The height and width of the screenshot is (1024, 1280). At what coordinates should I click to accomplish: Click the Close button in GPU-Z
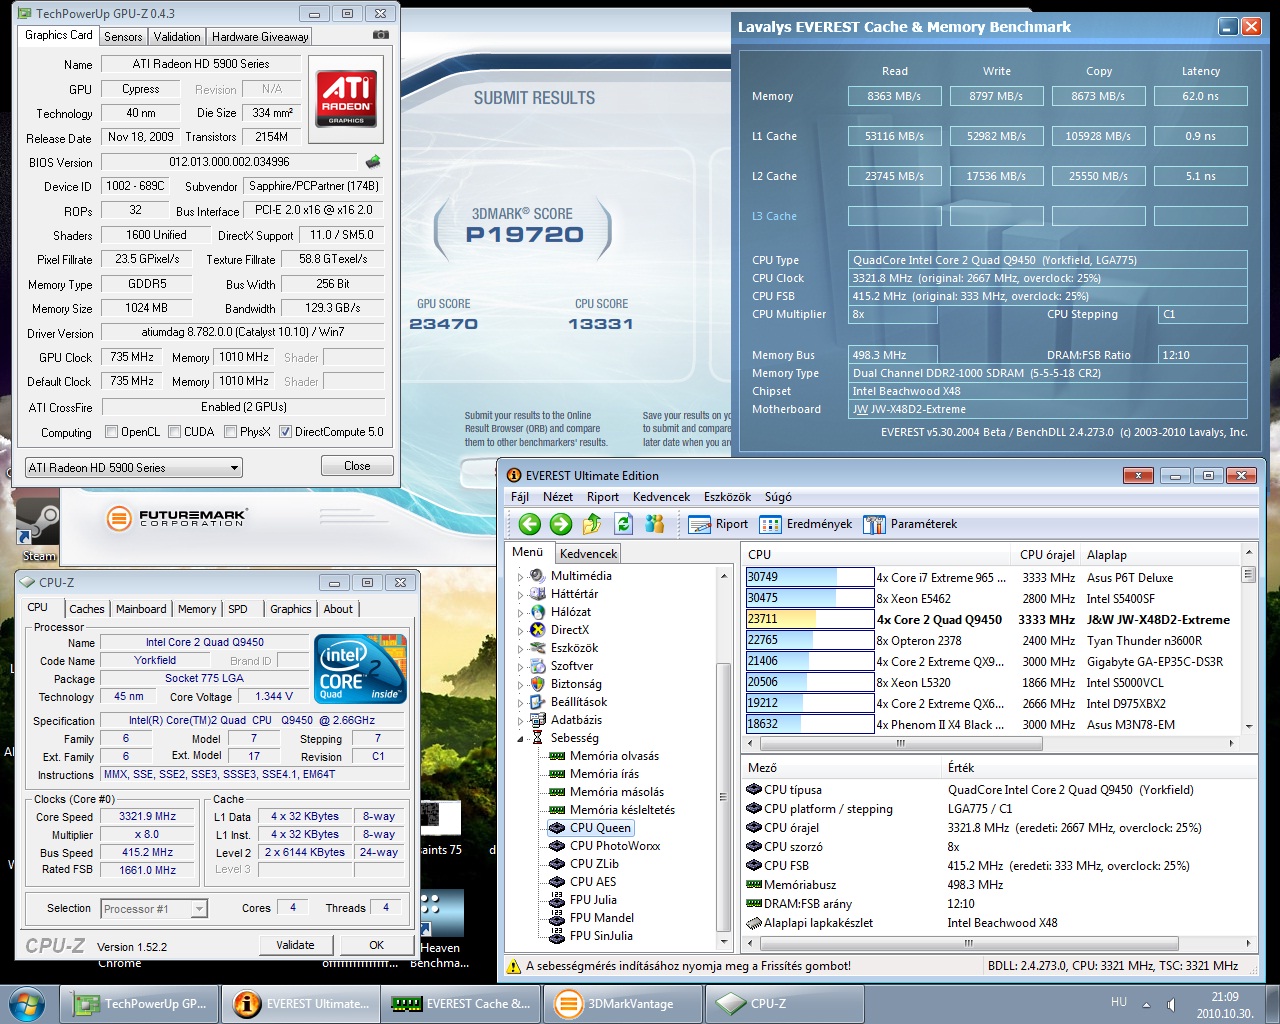357,466
